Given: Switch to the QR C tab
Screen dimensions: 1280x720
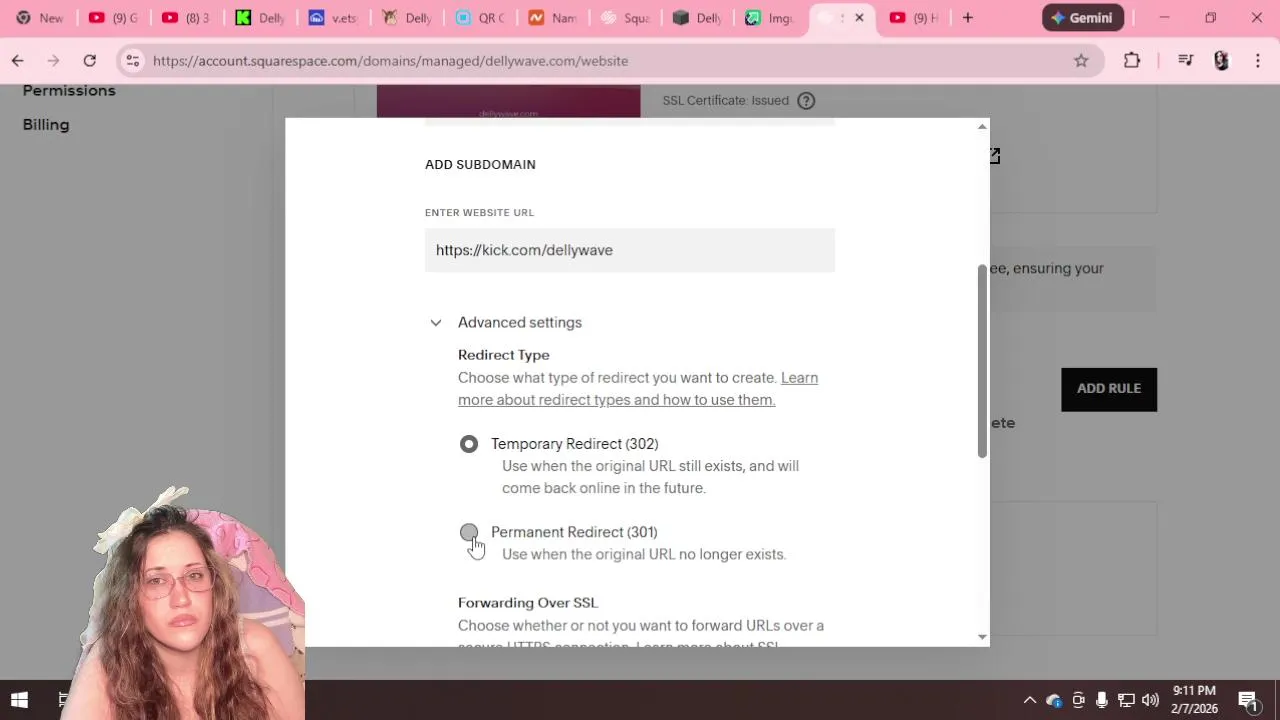Looking at the screenshot, I should [478, 18].
